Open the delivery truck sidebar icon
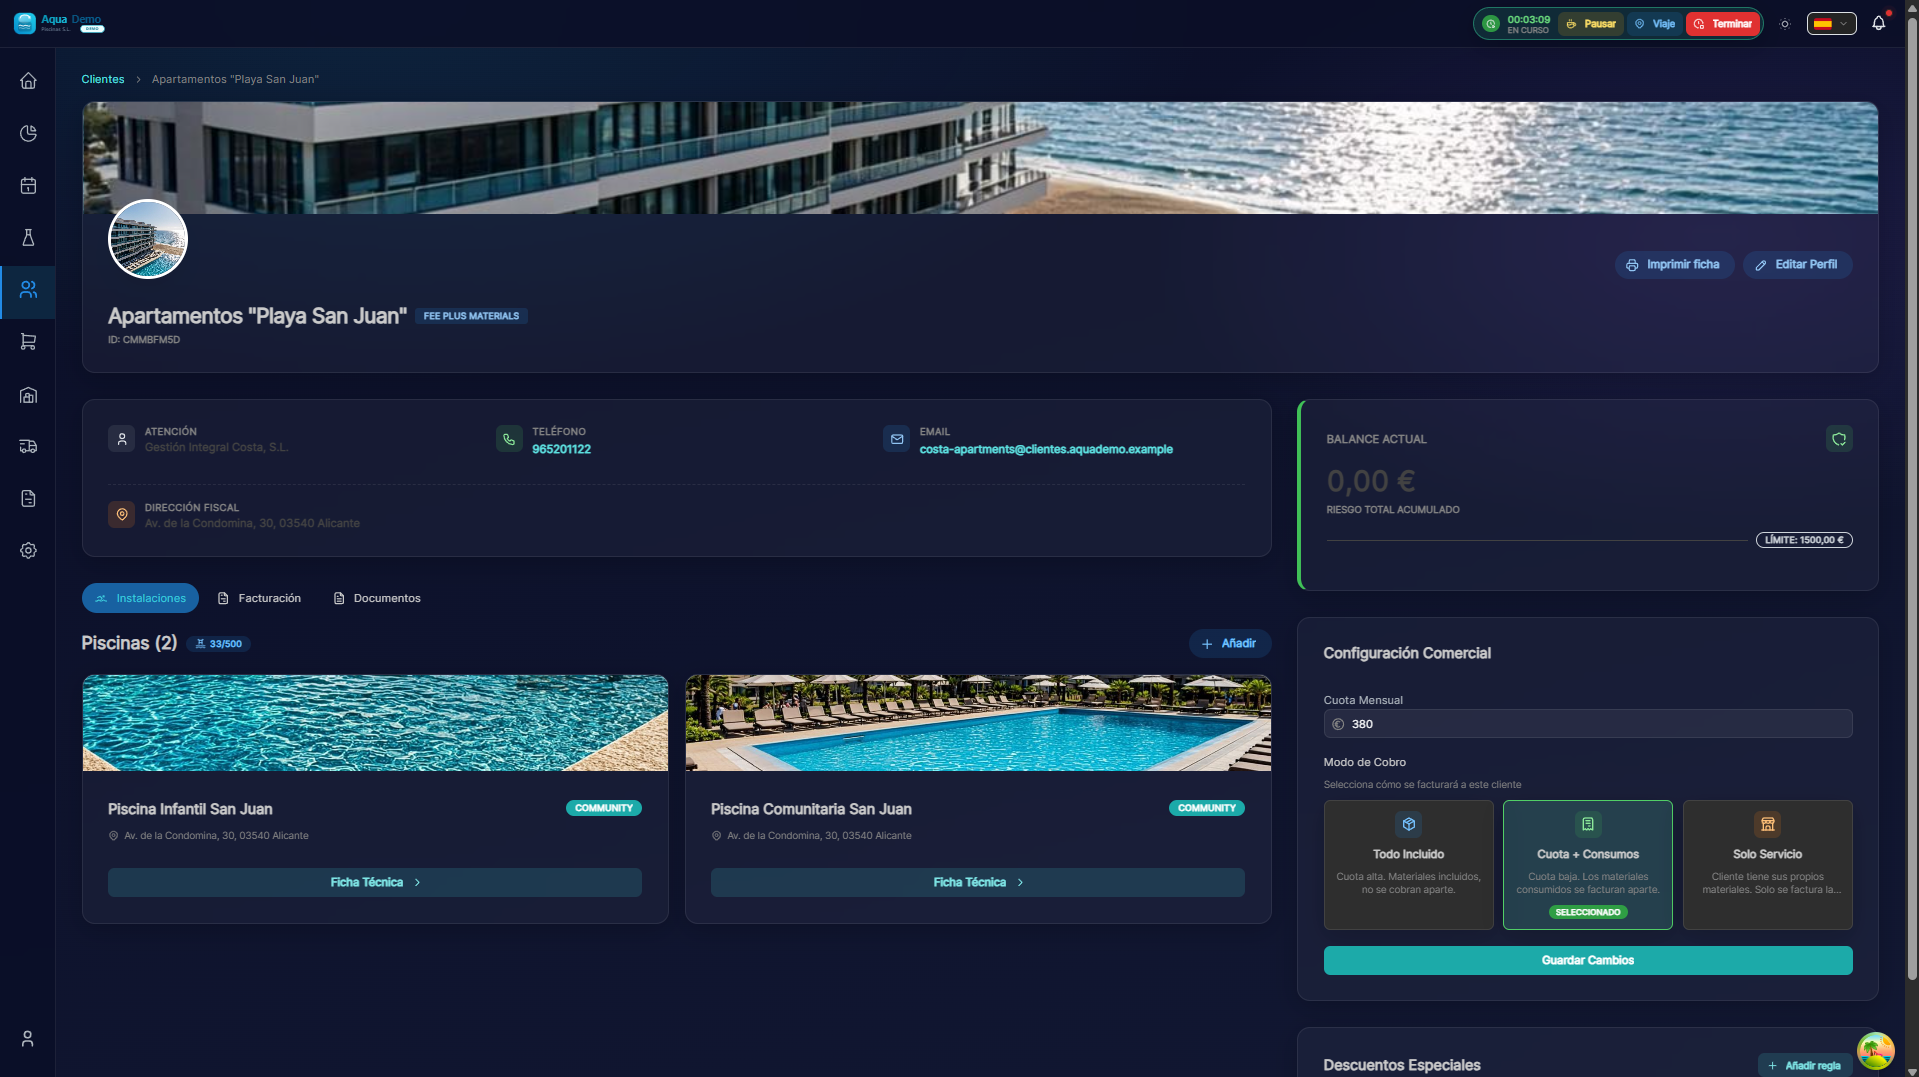Viewport: 1919px width, 1077px height. [x=28, y=446]
